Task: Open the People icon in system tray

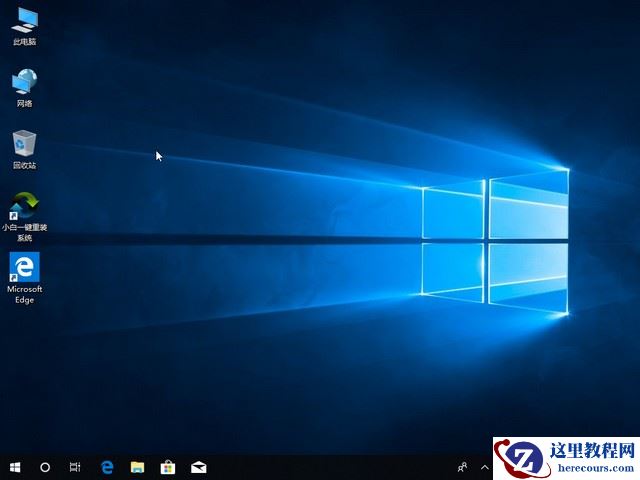Action: click(462, 467)
